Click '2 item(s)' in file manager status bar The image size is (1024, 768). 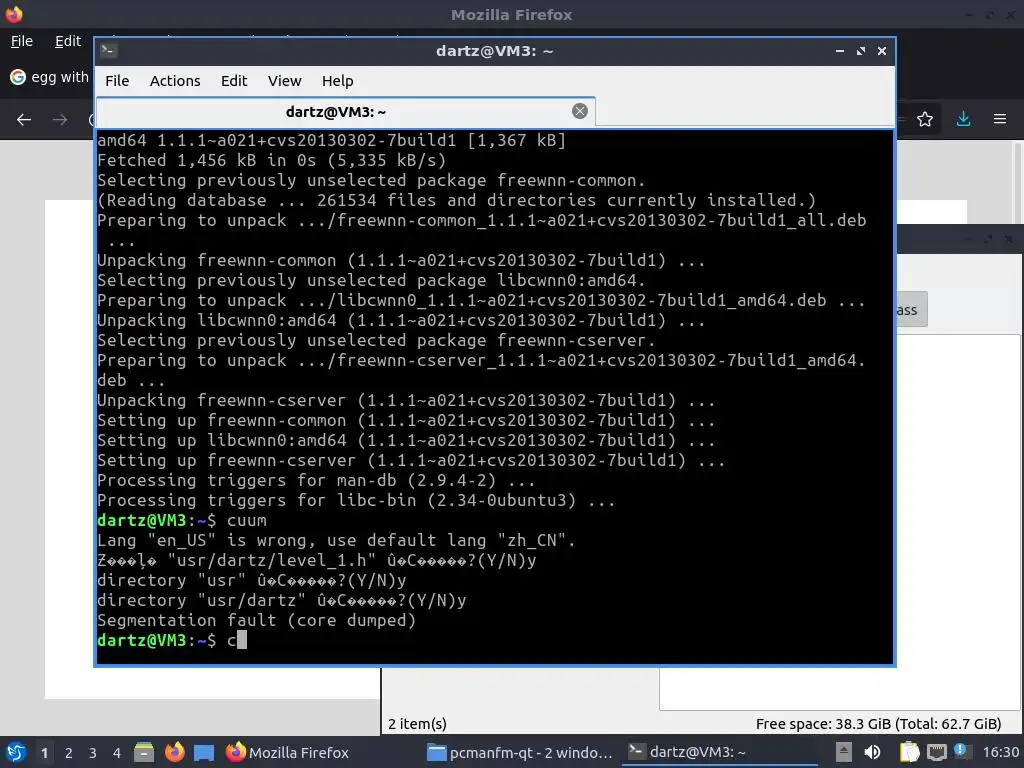[417, 724]
